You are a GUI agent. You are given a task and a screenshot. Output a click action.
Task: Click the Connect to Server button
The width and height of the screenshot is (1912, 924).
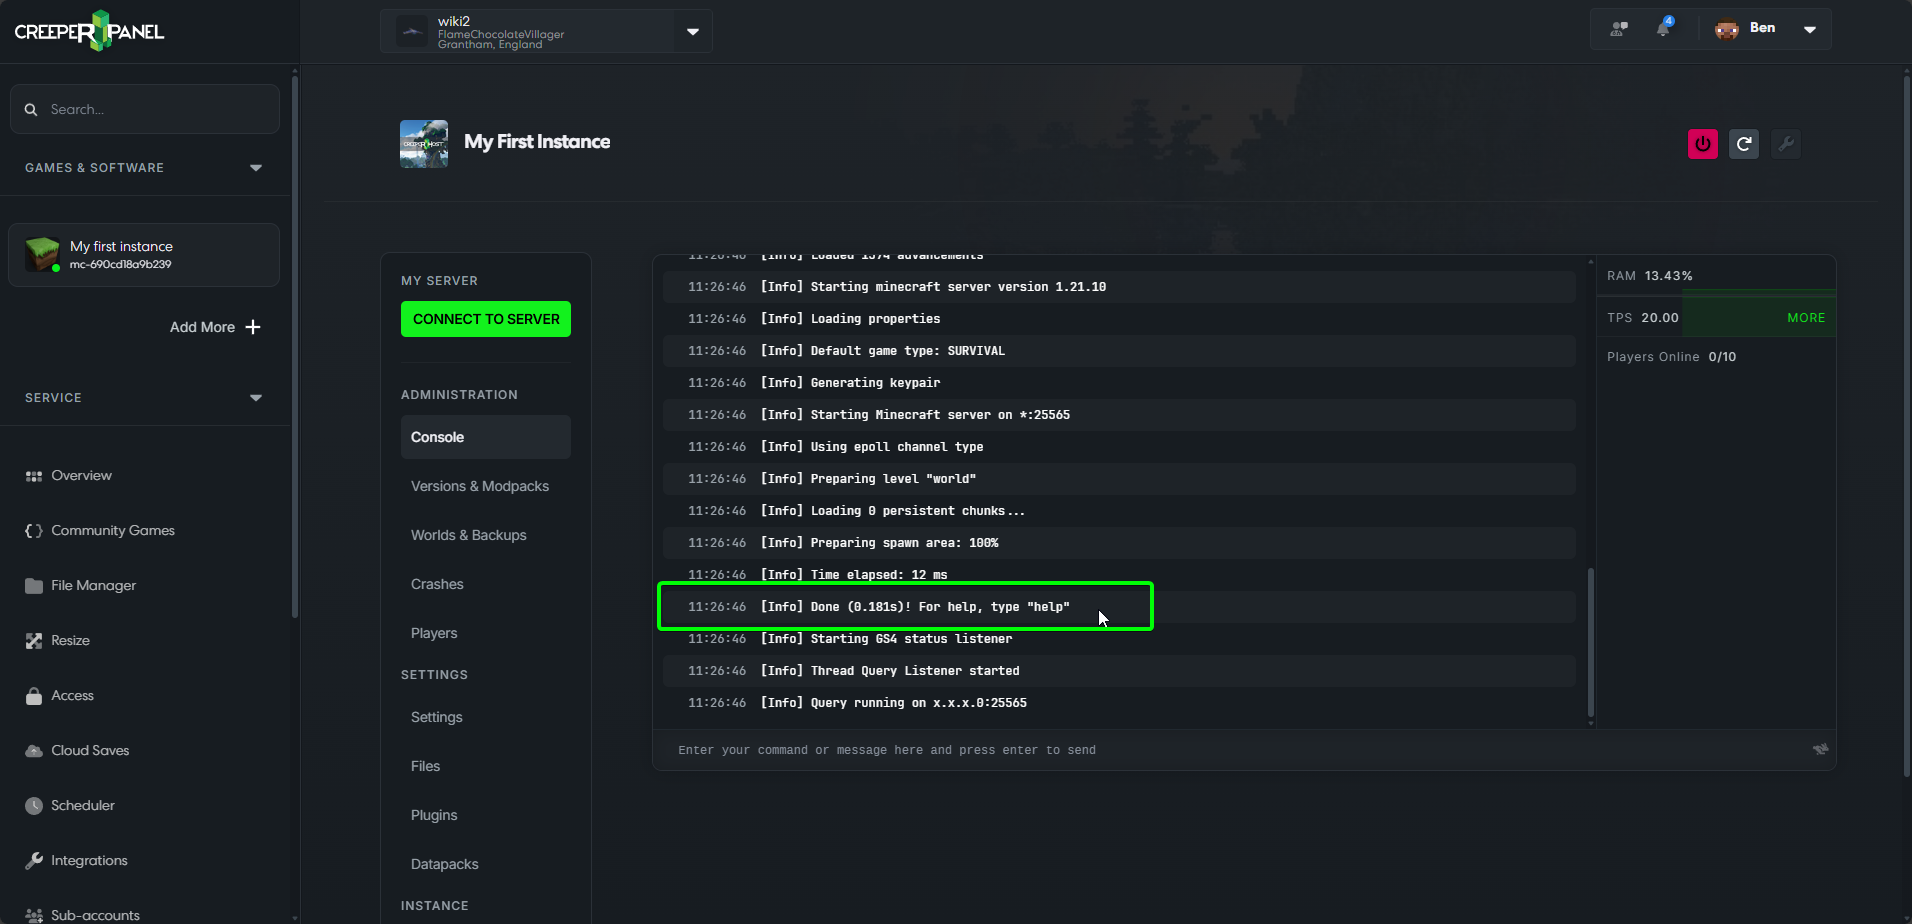tap(486, 319)
